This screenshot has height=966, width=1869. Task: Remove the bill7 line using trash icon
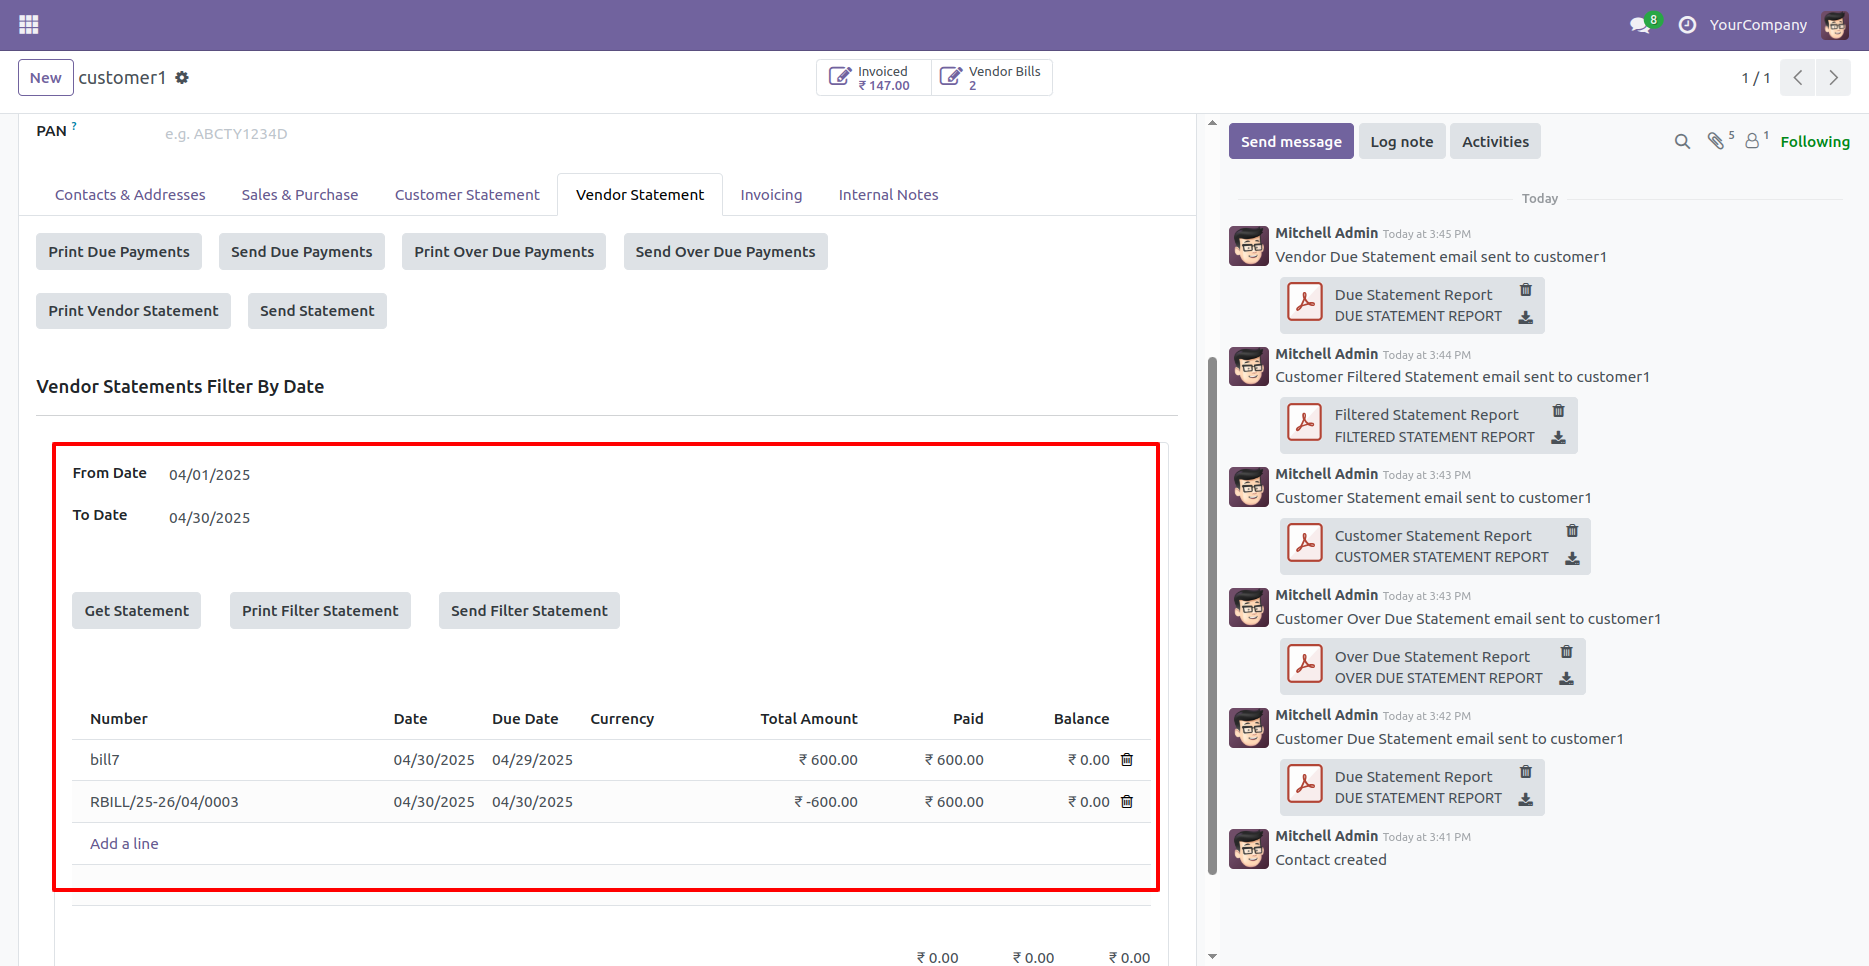click(x=1127, y=759)
